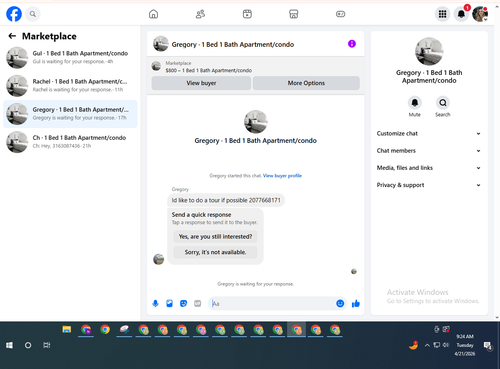Click the chat header title 'Gregory · 1 Bed 1 Bath Apartment/condo'
Image resolution: width=500 pixels, height=369 pixels.
point(233,44)
